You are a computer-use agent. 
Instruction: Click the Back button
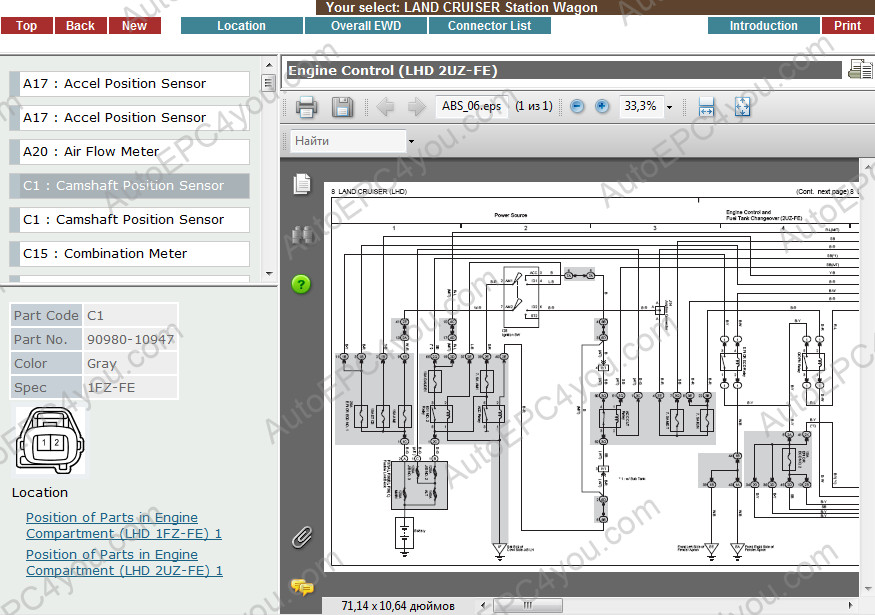point(80,26)
